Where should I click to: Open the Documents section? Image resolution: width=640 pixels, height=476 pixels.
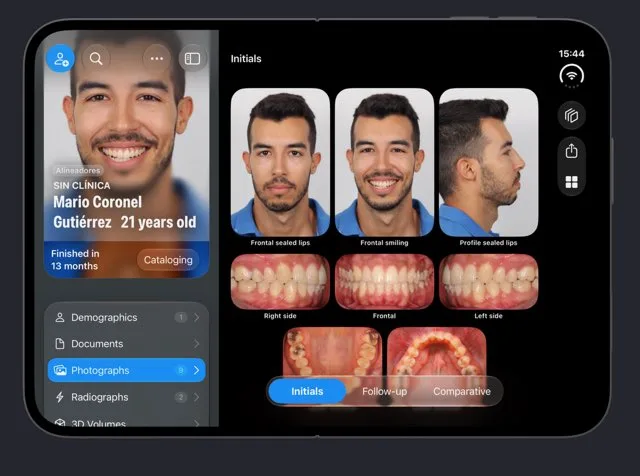pyautogui.click(x=127, y=344)
